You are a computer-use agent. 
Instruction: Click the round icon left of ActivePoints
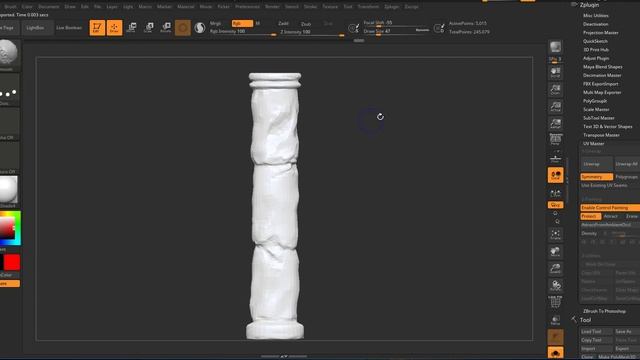439,28
